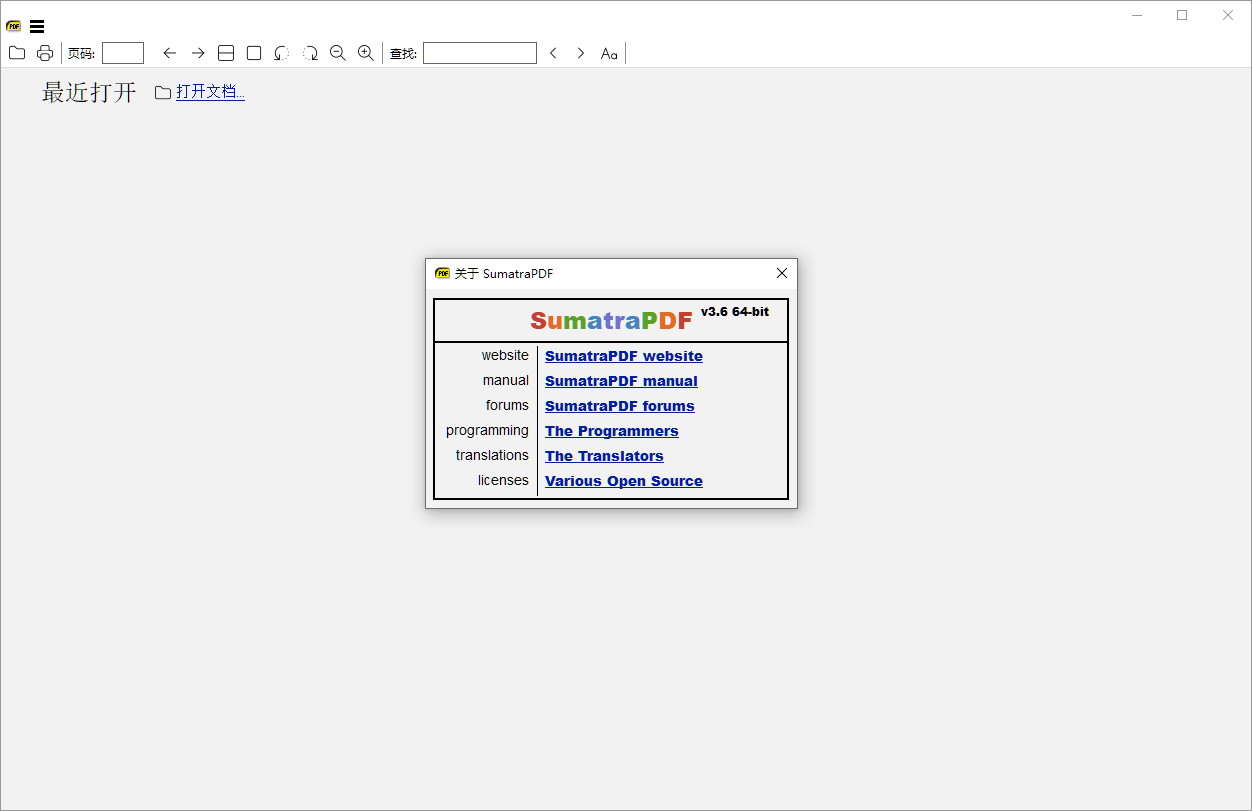Click the "programming" row label
This screenshot has height=811, width=1252.
pos(487,431)
